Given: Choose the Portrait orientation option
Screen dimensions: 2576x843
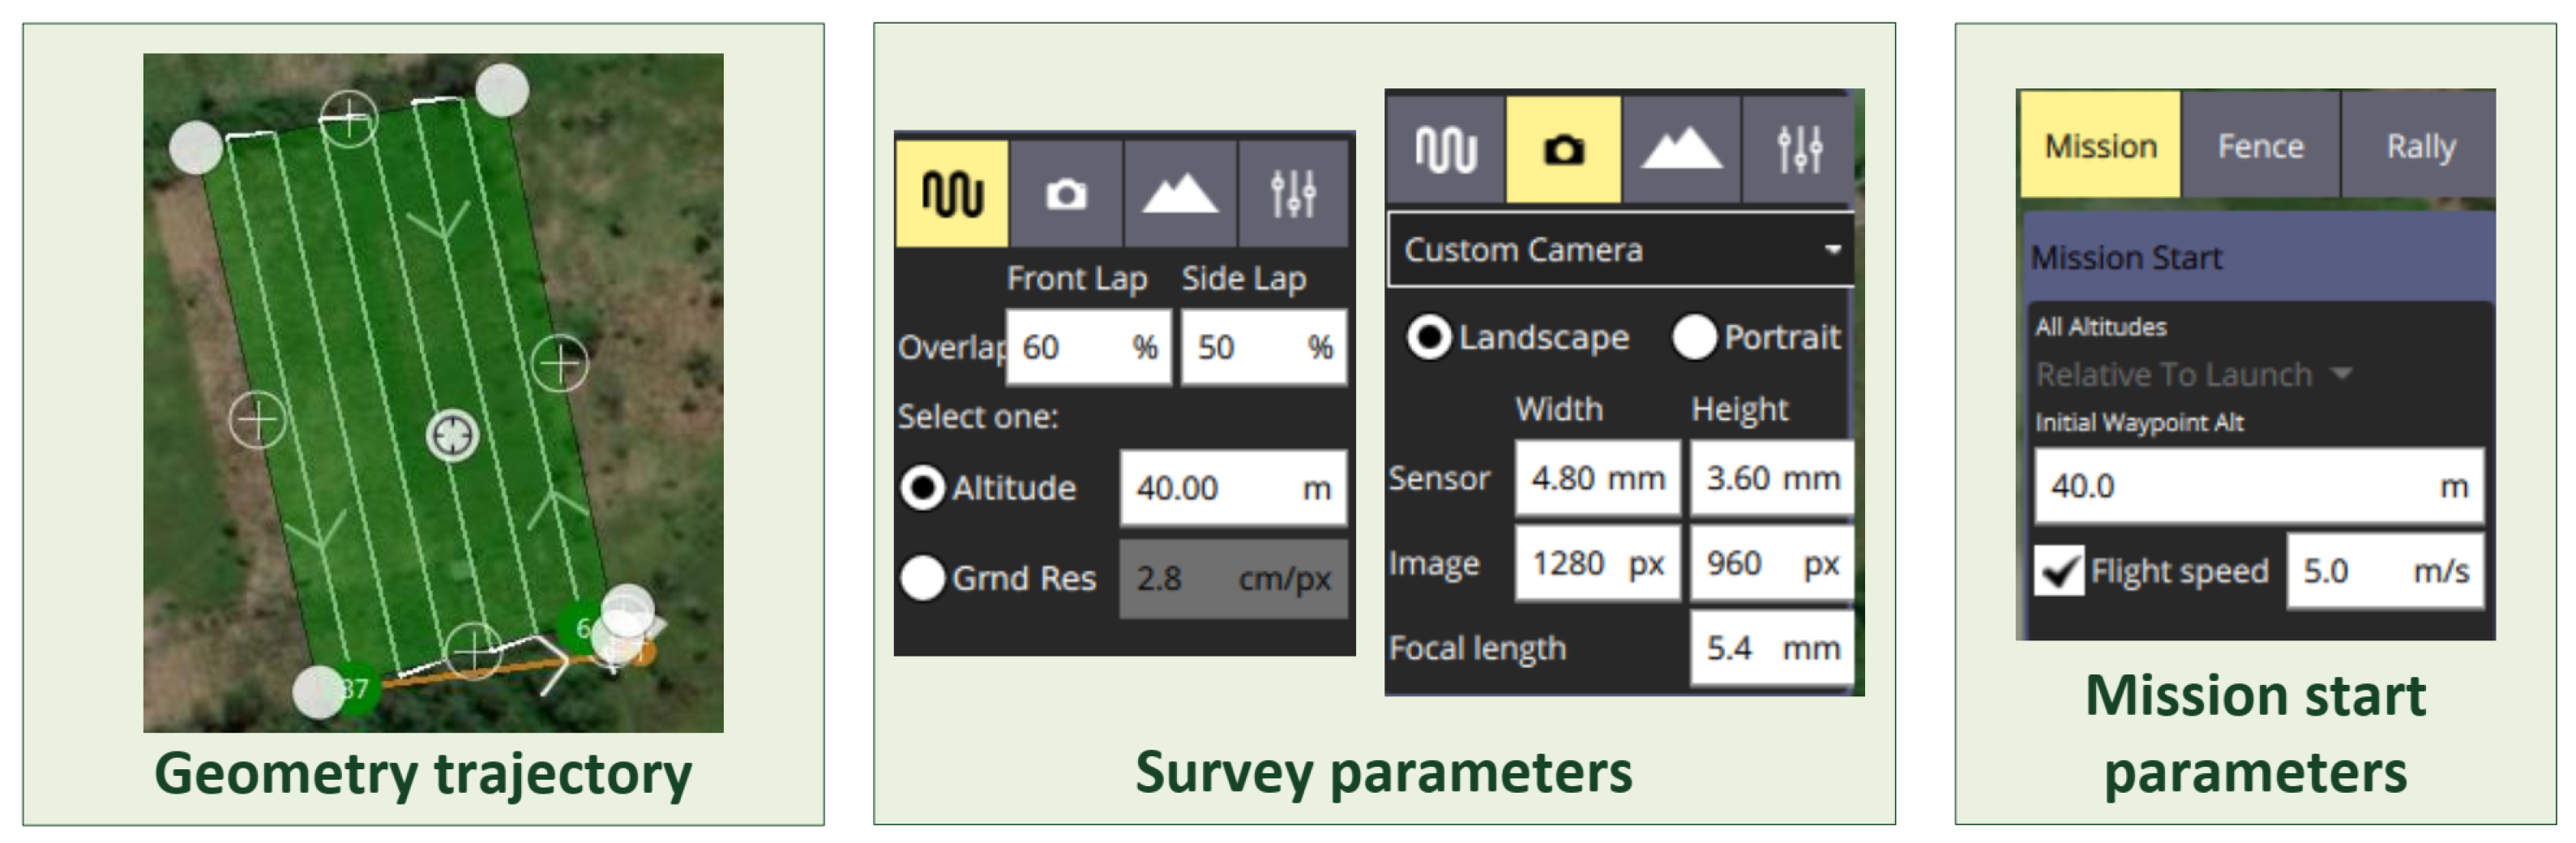Looking at the screenshot, I should coord(1694,337).
